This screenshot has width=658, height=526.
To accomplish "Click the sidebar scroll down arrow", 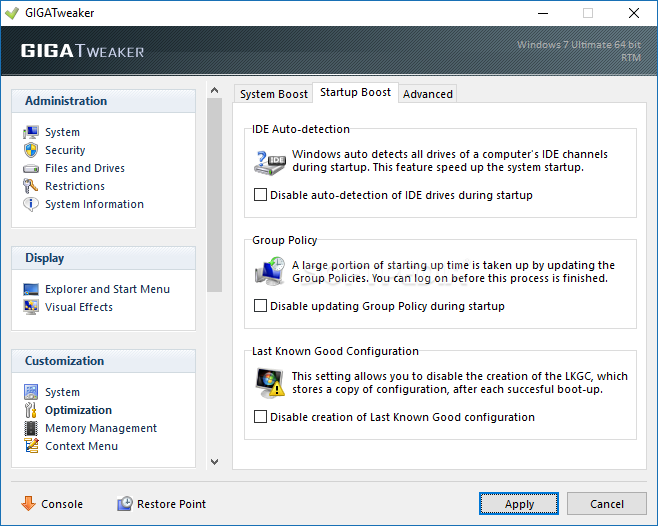I will pos(214,462).
